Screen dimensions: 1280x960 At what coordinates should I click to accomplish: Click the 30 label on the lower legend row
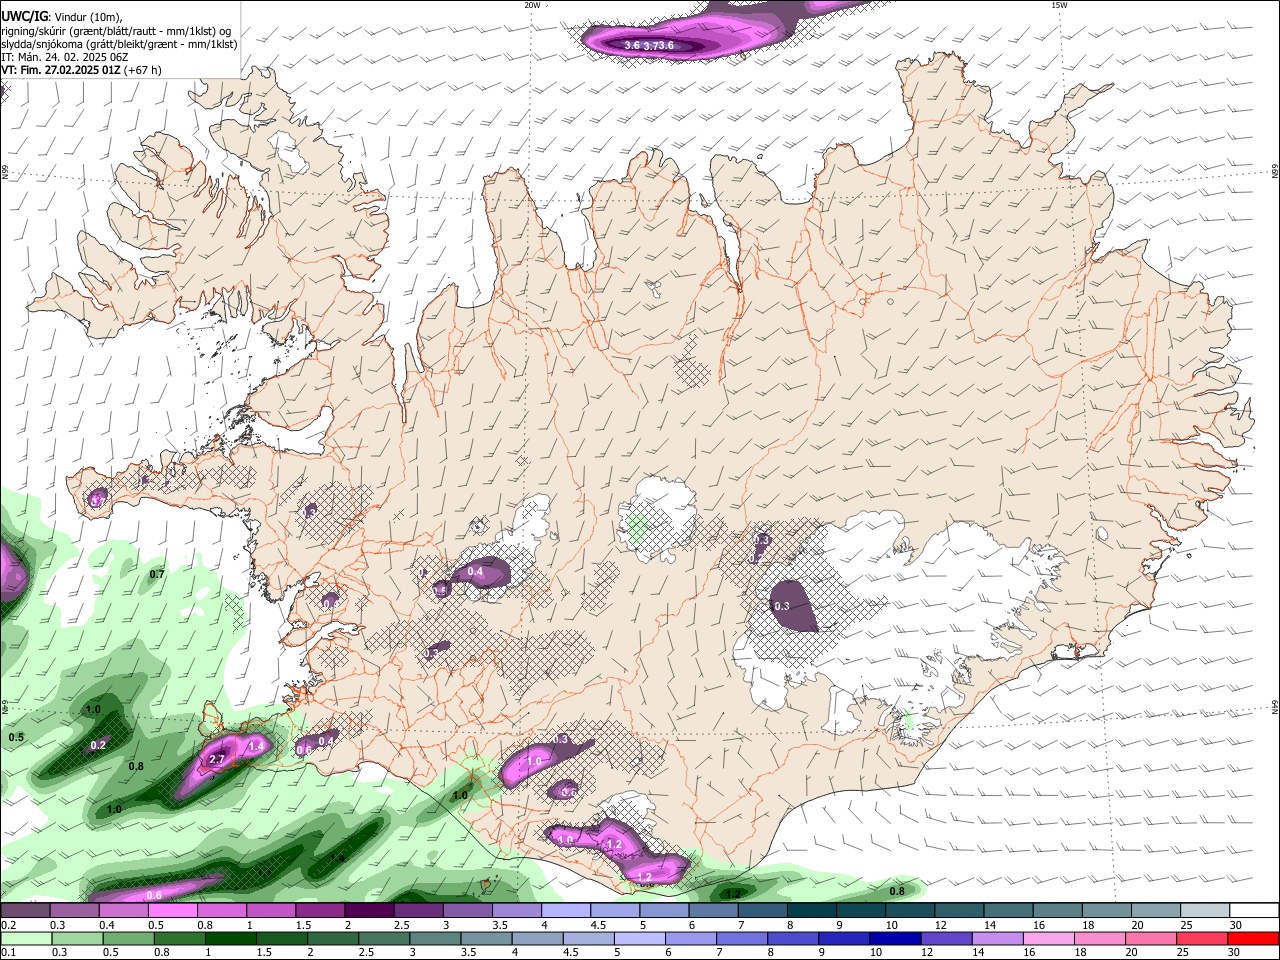1235,952
